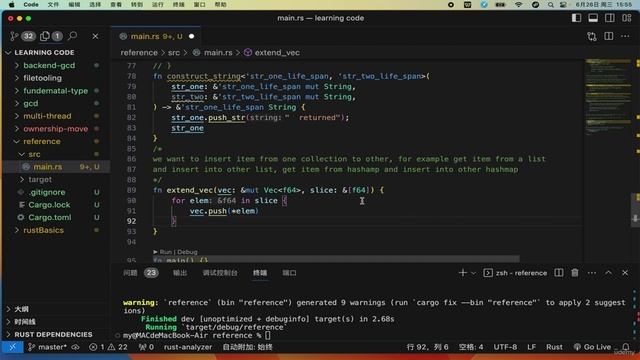Viewport: 640px width, 360px height.
Task: Click the Go Live button
Action: point(592,347)
